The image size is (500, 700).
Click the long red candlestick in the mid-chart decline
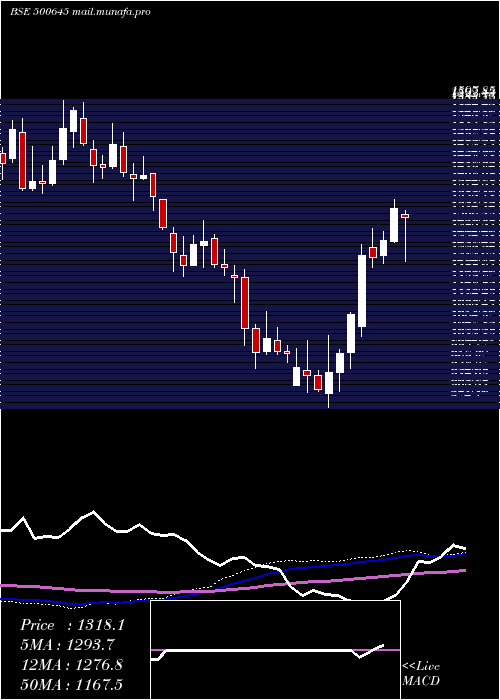[245, 303]
